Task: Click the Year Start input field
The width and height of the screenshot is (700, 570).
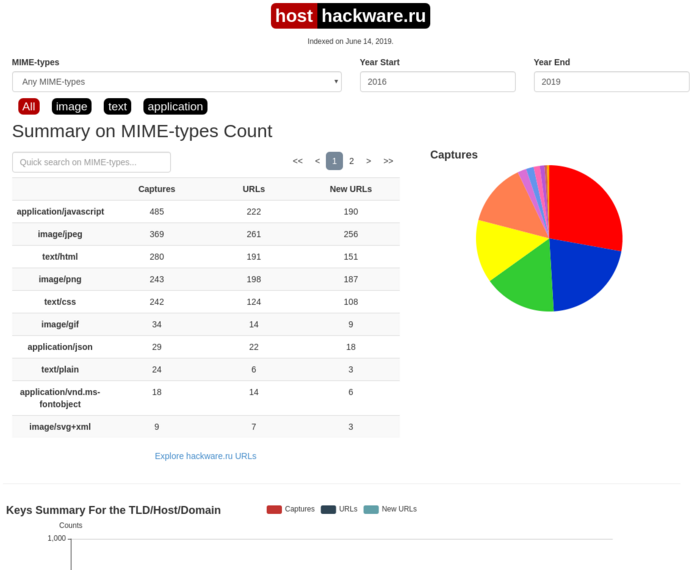Action: click(437, 82)
